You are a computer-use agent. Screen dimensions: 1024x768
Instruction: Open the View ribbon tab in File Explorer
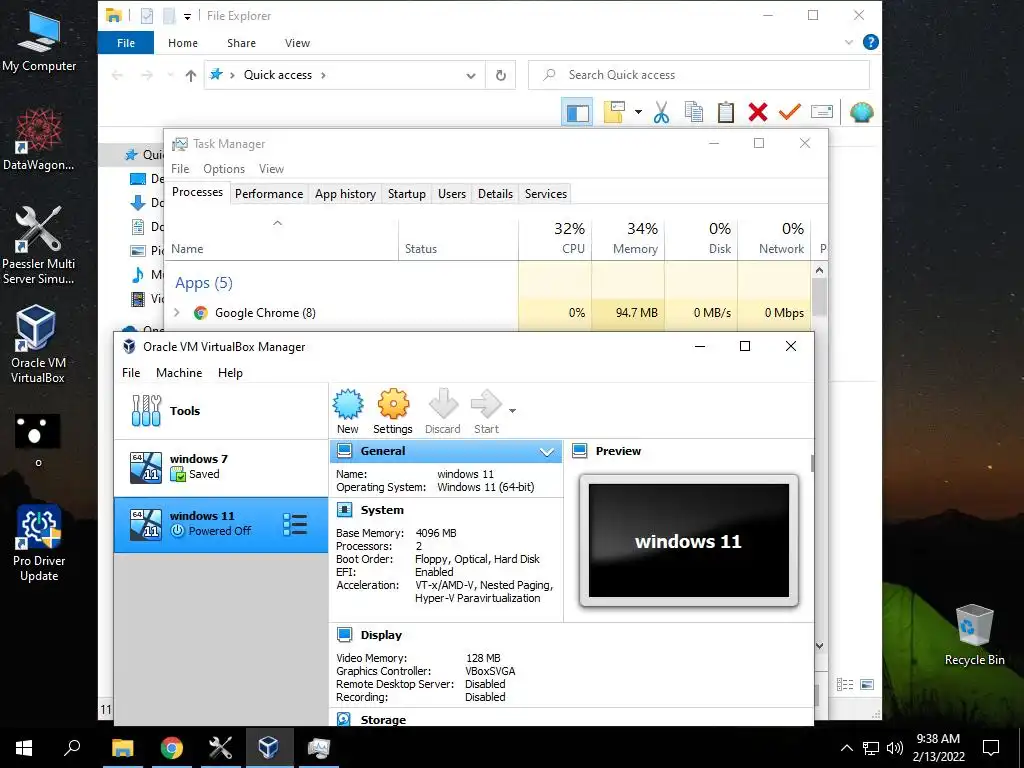click(x=297, y=43)
